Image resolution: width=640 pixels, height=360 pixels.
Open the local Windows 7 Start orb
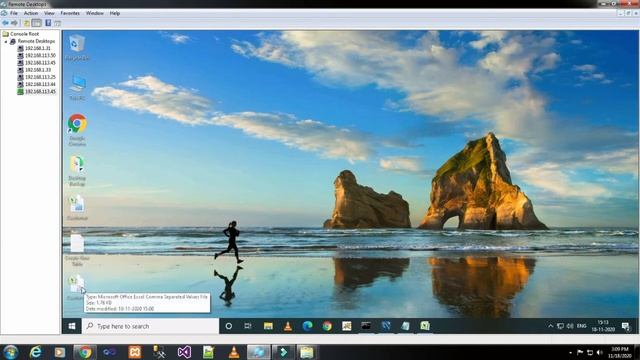11,352
